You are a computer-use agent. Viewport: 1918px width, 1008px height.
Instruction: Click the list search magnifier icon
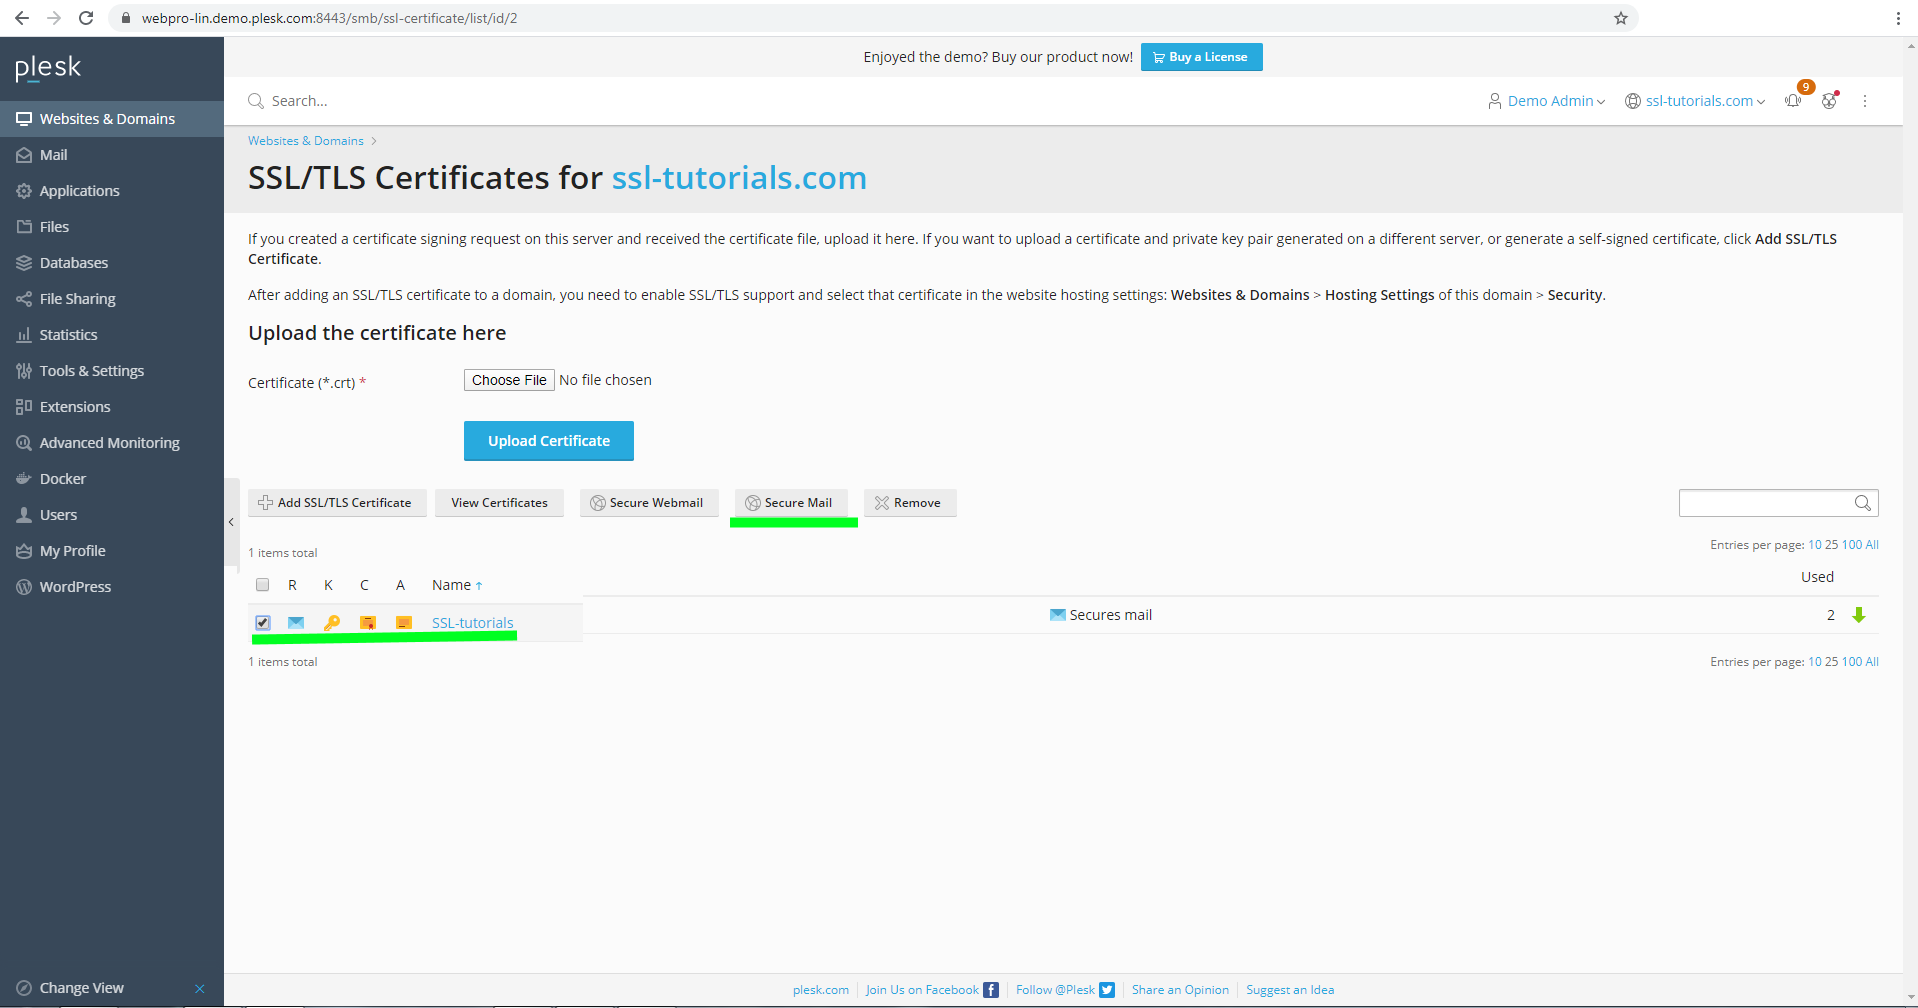click(x=1863, y=503)
